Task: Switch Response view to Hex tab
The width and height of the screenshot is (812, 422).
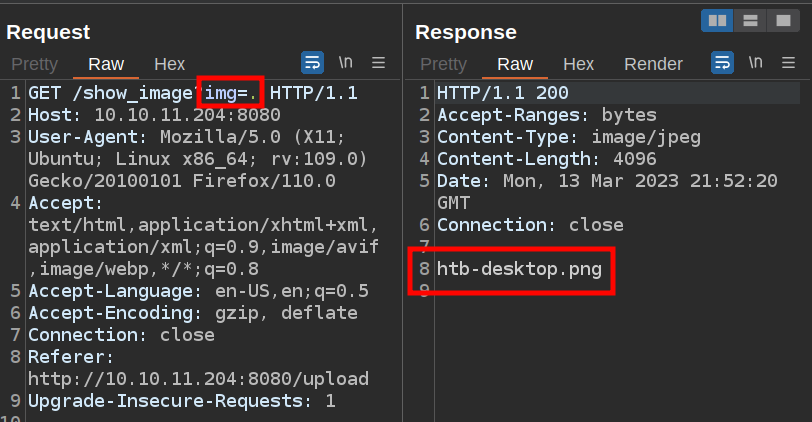Action: tap(578, 64)
